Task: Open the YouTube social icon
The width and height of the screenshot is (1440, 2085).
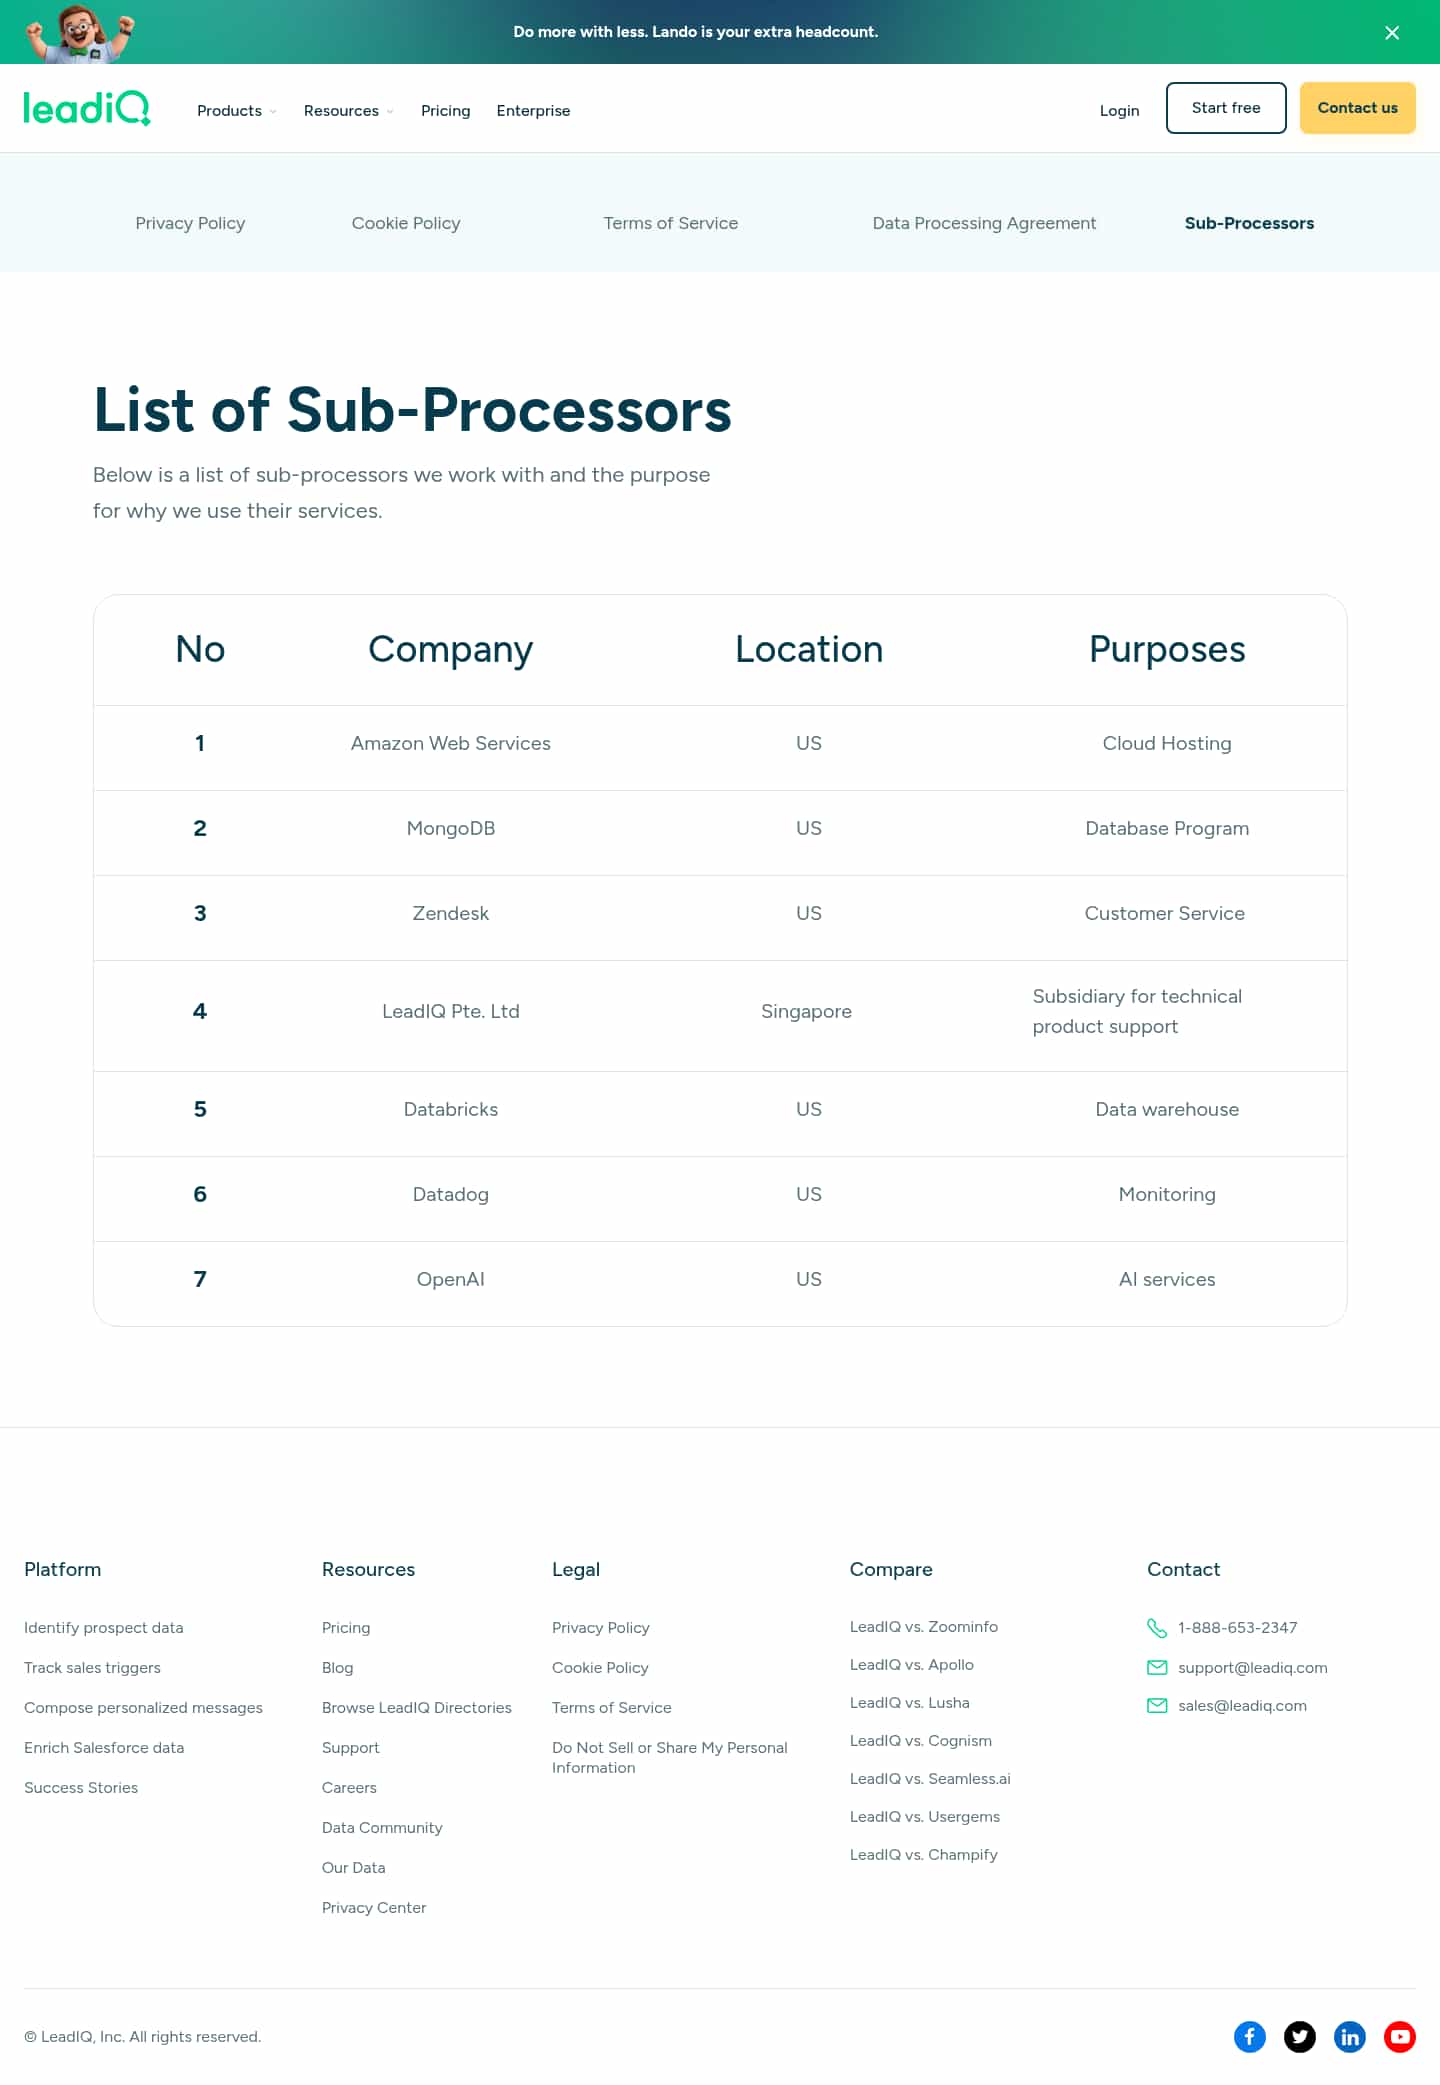Action: pos(1399,2037)
